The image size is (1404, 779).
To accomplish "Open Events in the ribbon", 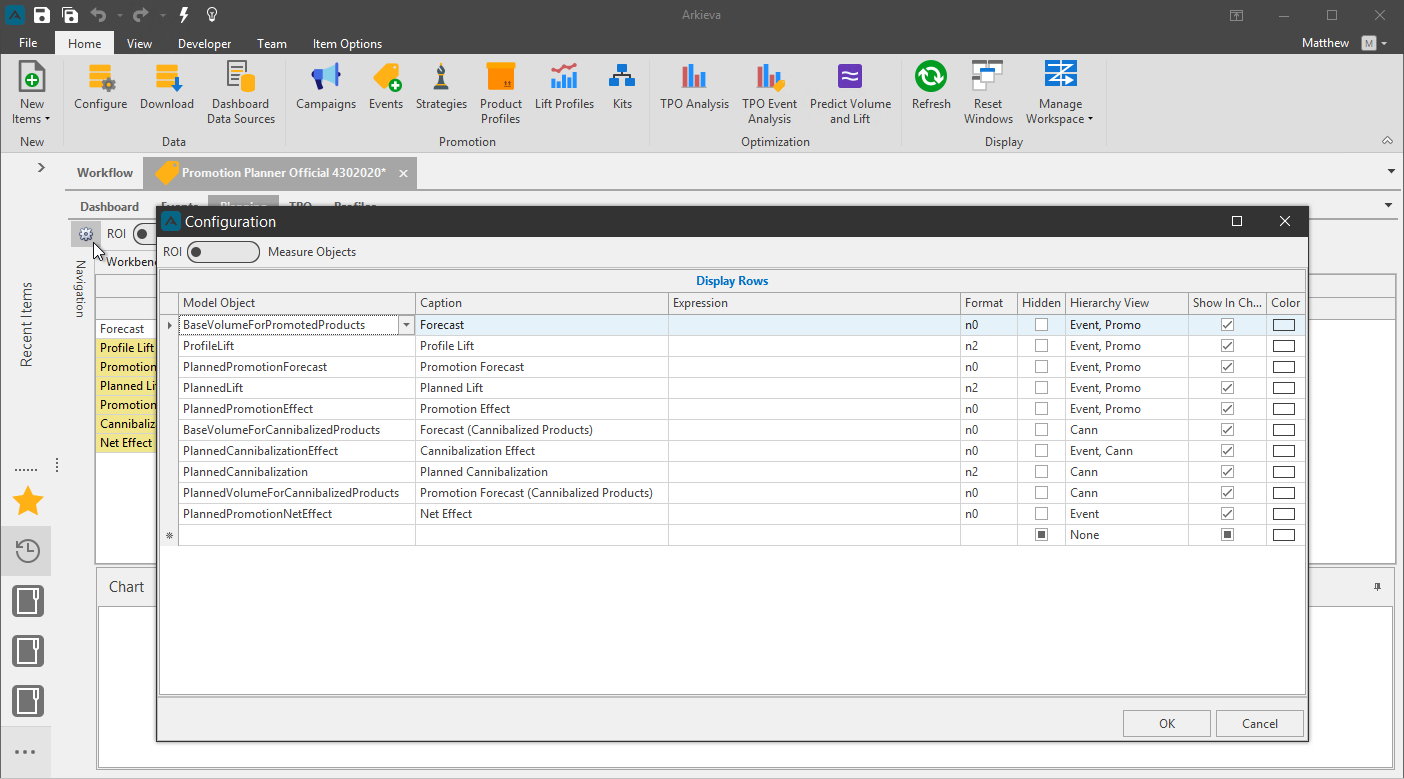I will point(386,87).
